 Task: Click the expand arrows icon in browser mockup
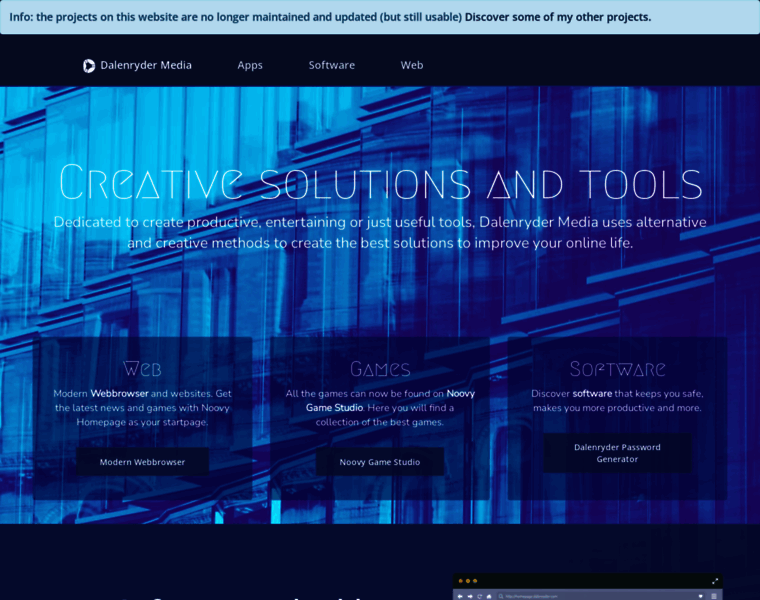[714, 581]
